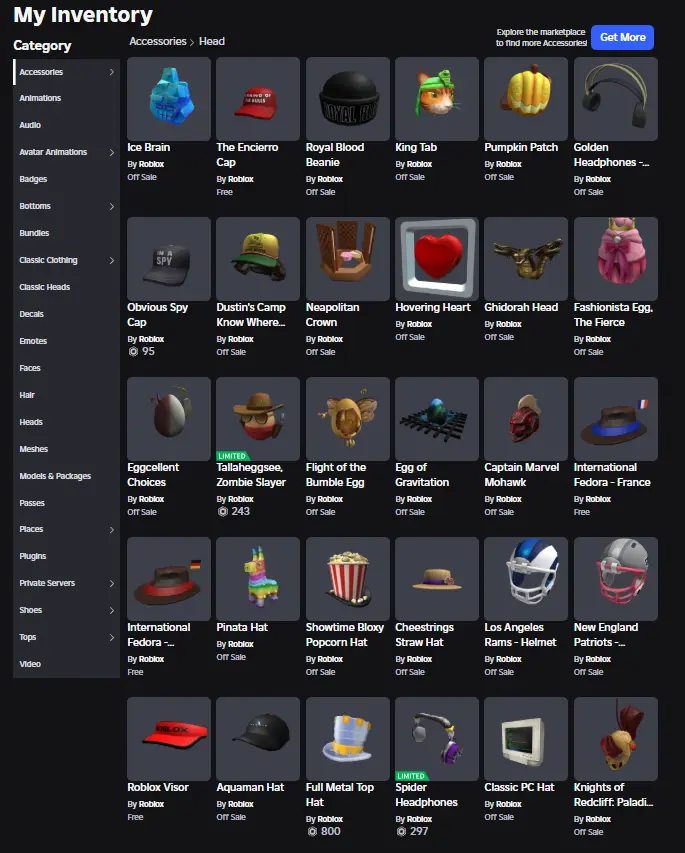Open the Pinata Hat item thumbnail
The height and width of the screenshot is (853, 685).
(258, 579)
